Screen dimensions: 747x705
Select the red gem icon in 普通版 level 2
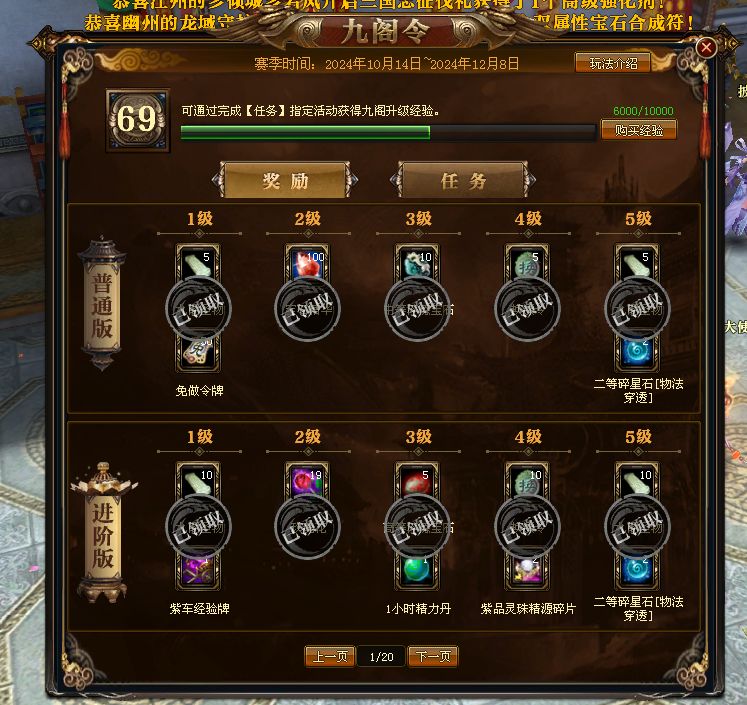pyautogui.click(x=307, y=263)
